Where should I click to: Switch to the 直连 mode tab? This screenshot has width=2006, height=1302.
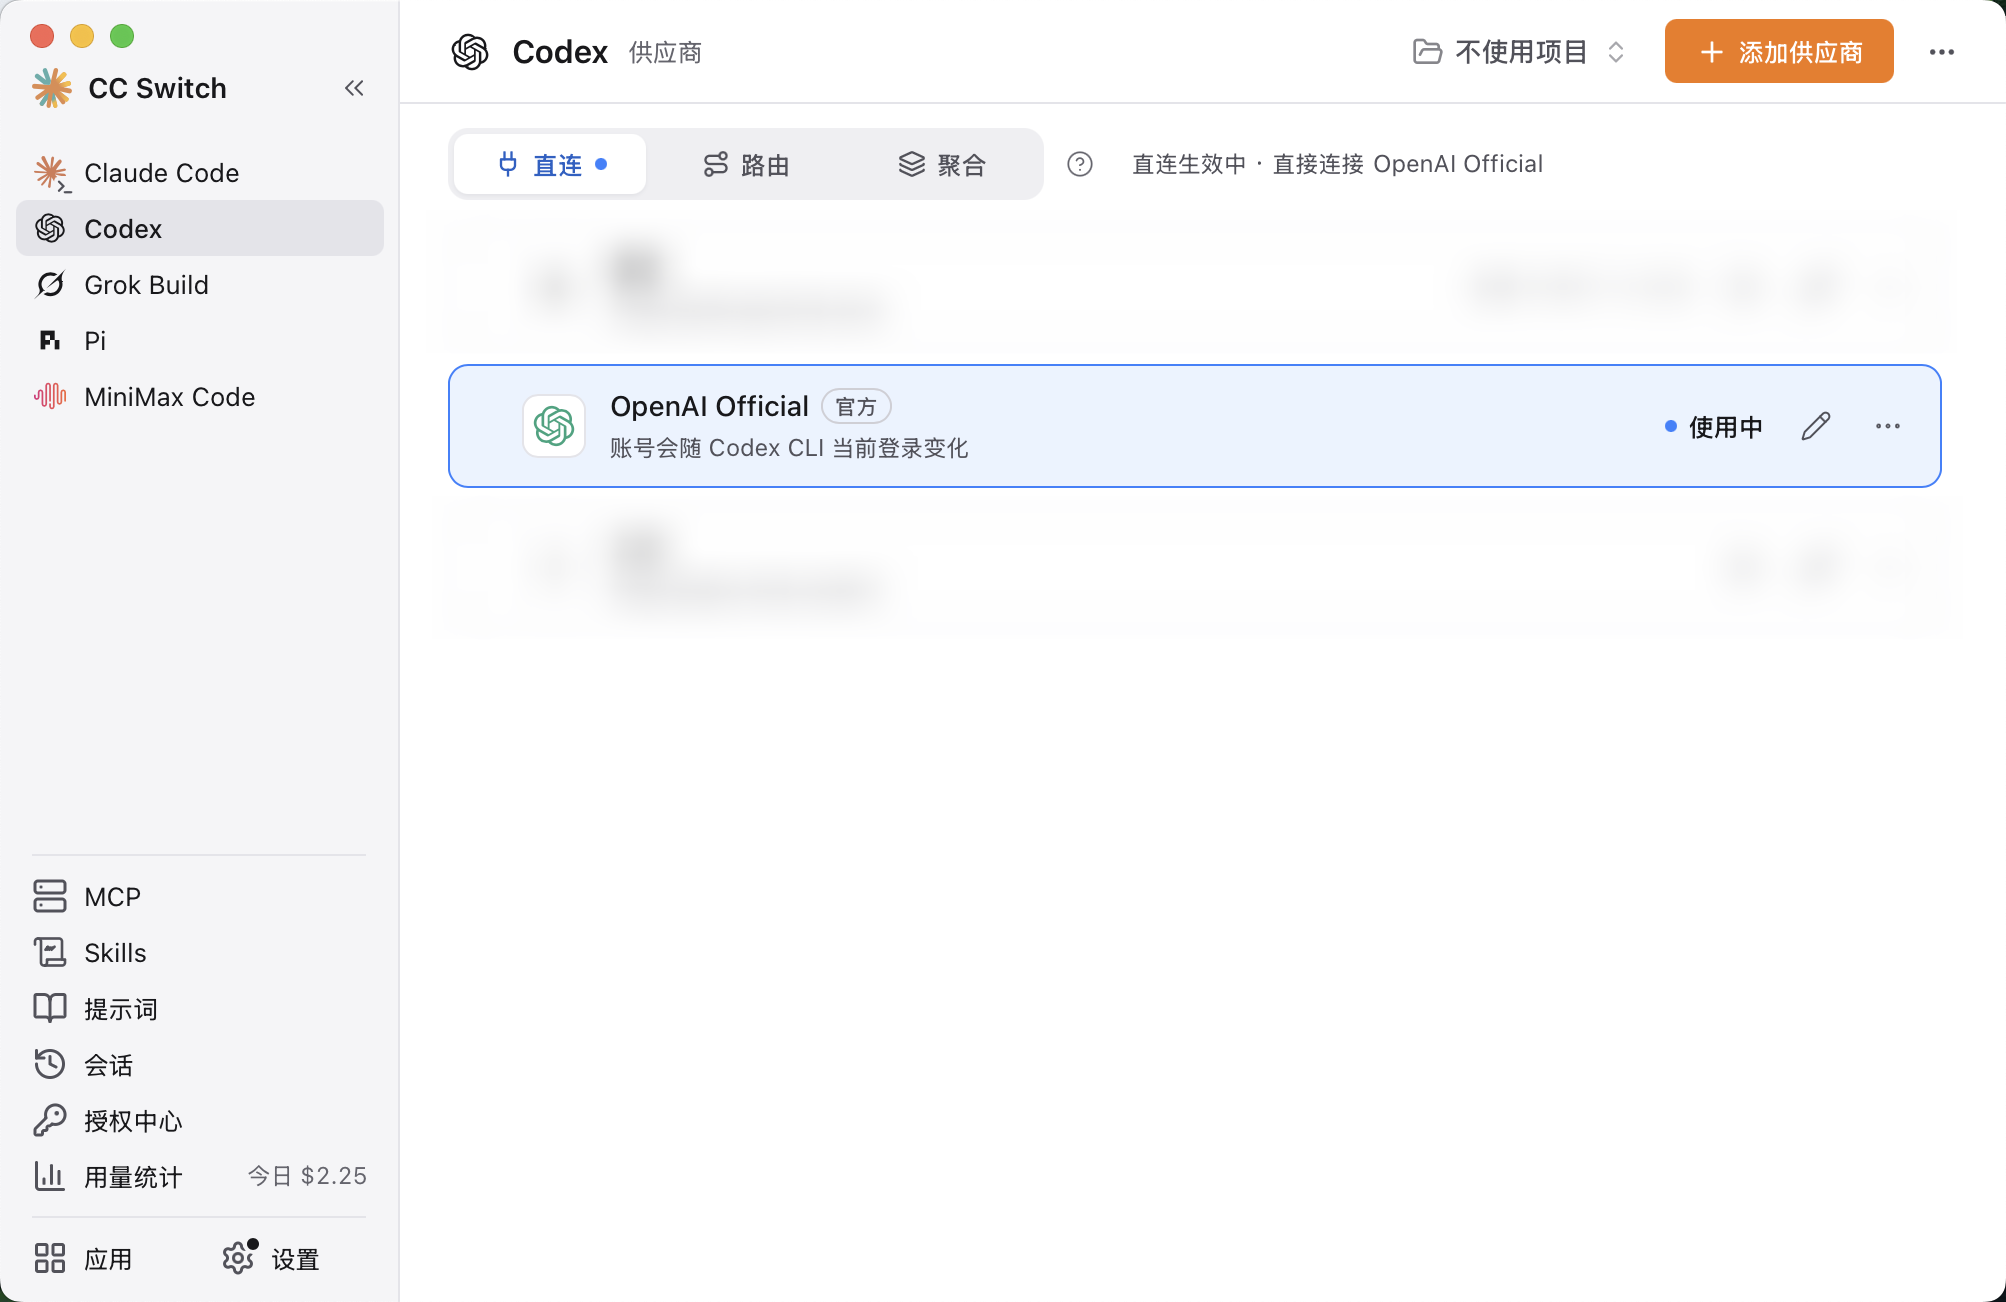tap(550, 164)
